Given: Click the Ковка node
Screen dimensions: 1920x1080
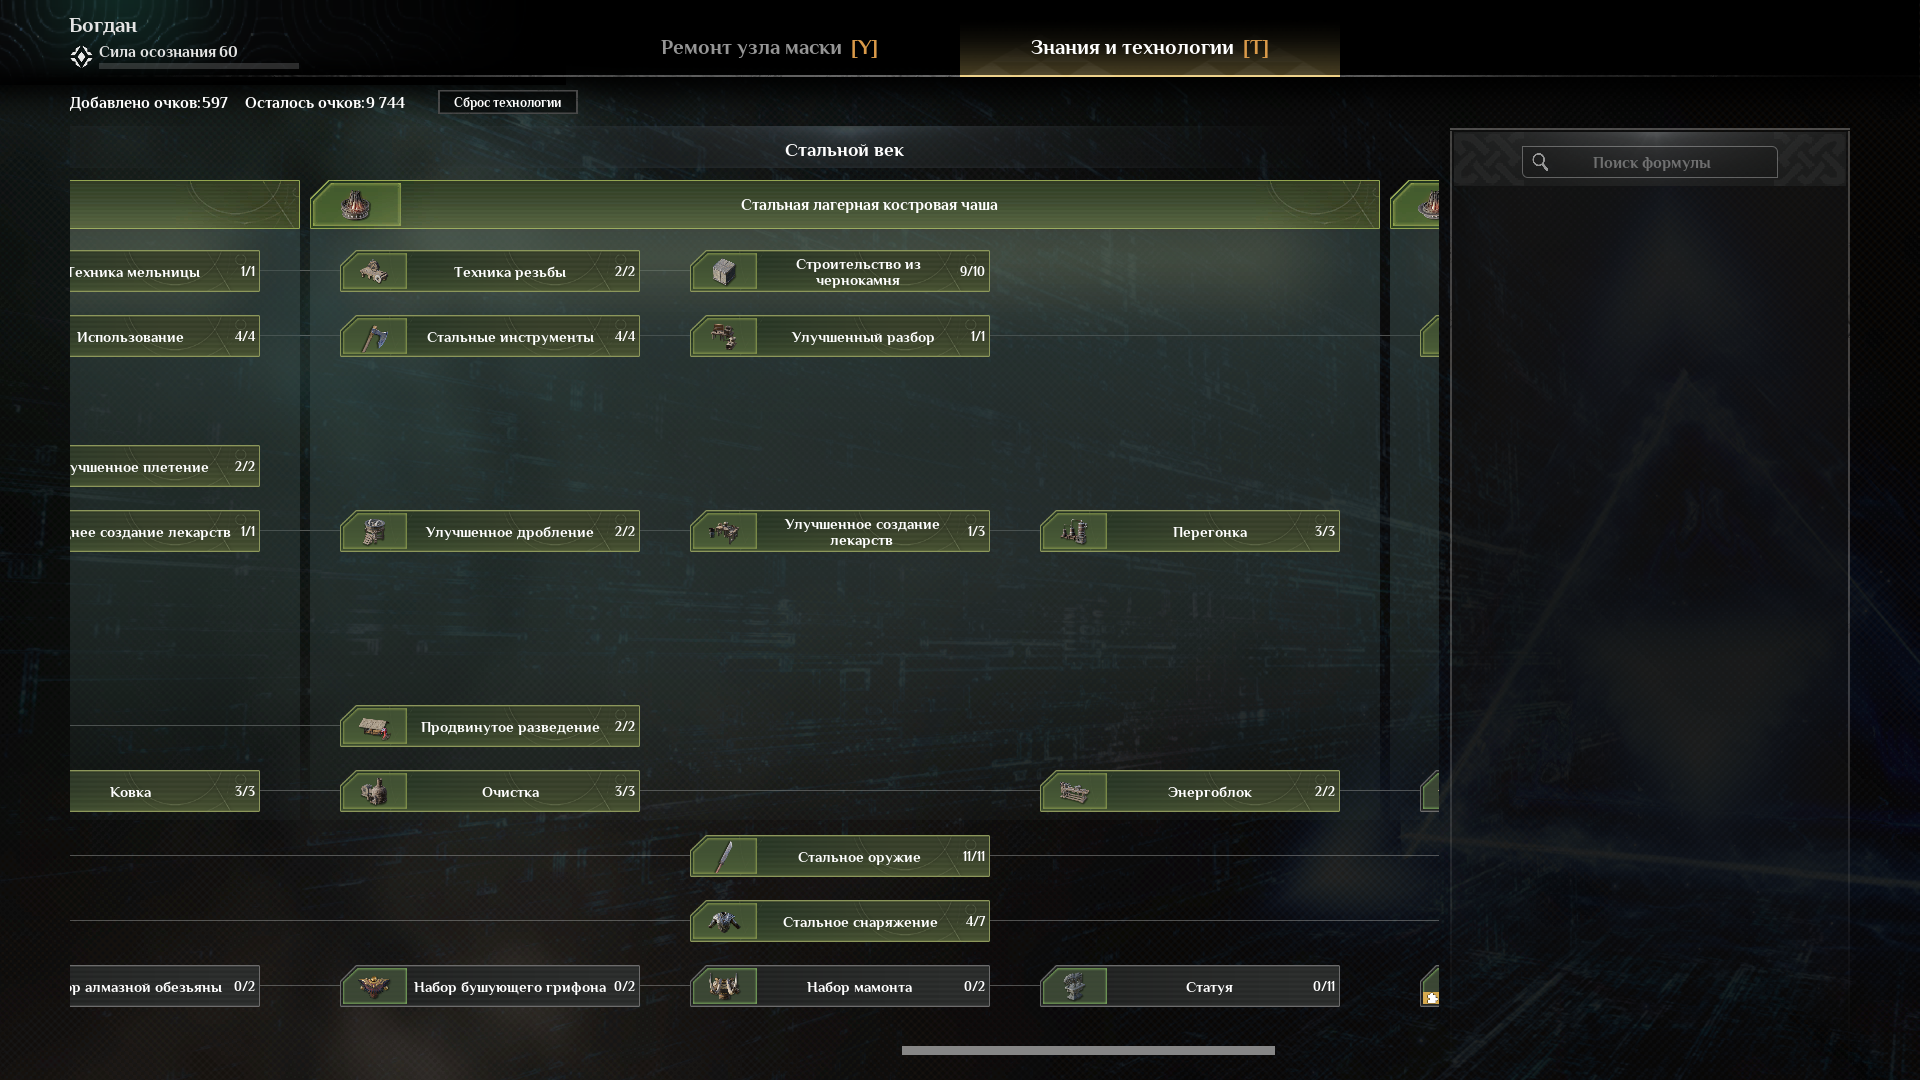Looking at the screenshot, I should point(165,791).
